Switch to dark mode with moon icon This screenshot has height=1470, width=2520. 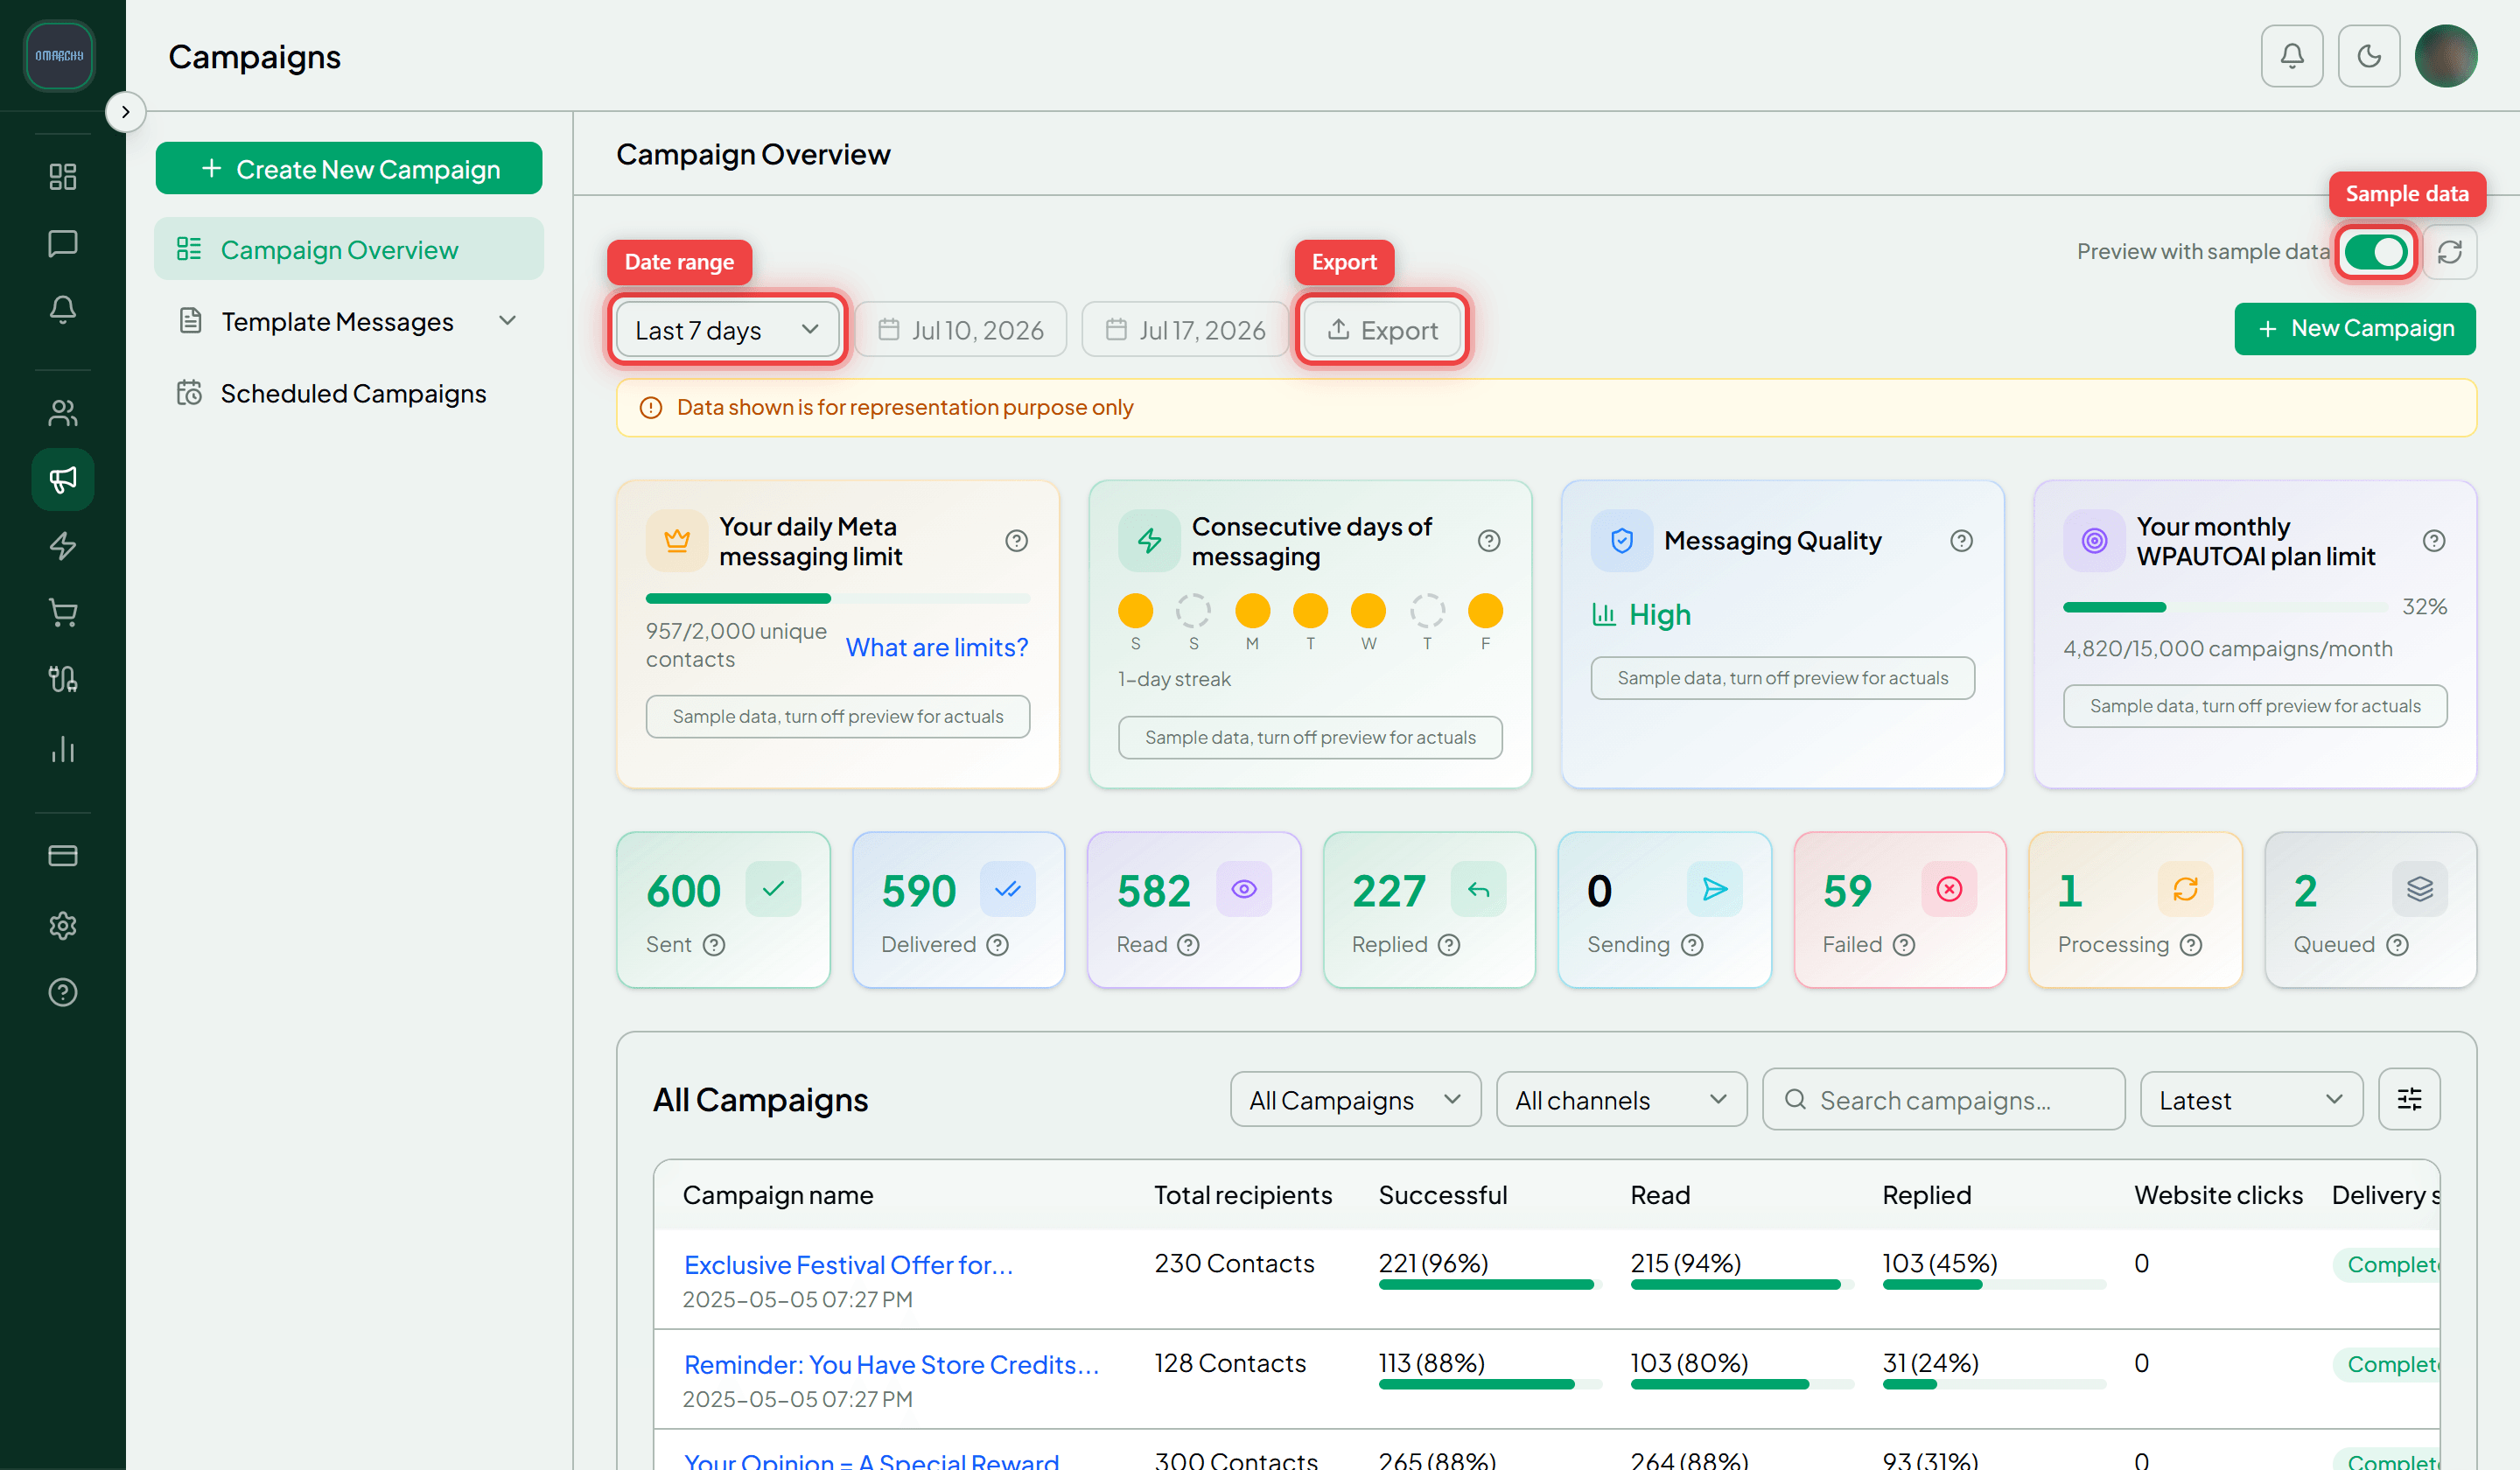tap(2369, 56)
